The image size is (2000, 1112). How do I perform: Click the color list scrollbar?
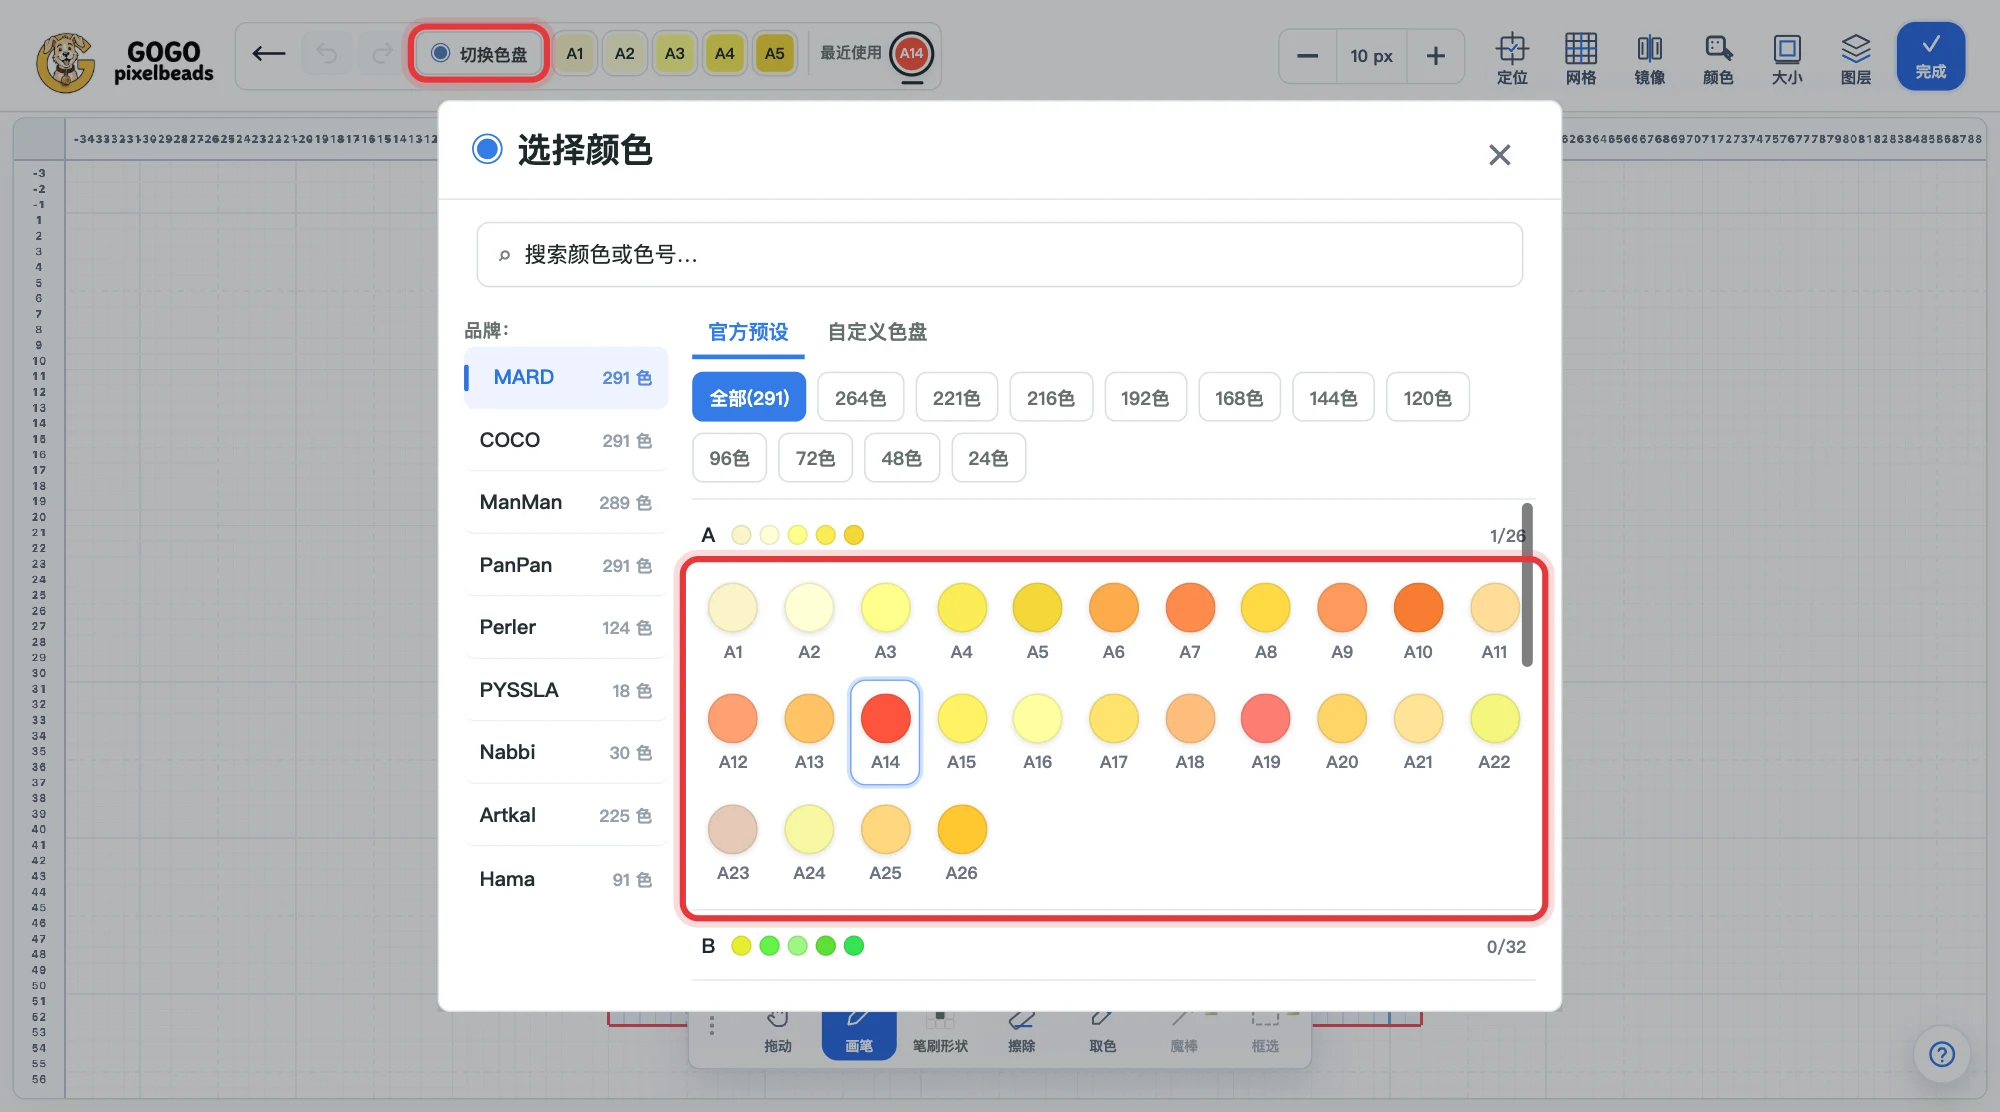[x=1527, y=585]
